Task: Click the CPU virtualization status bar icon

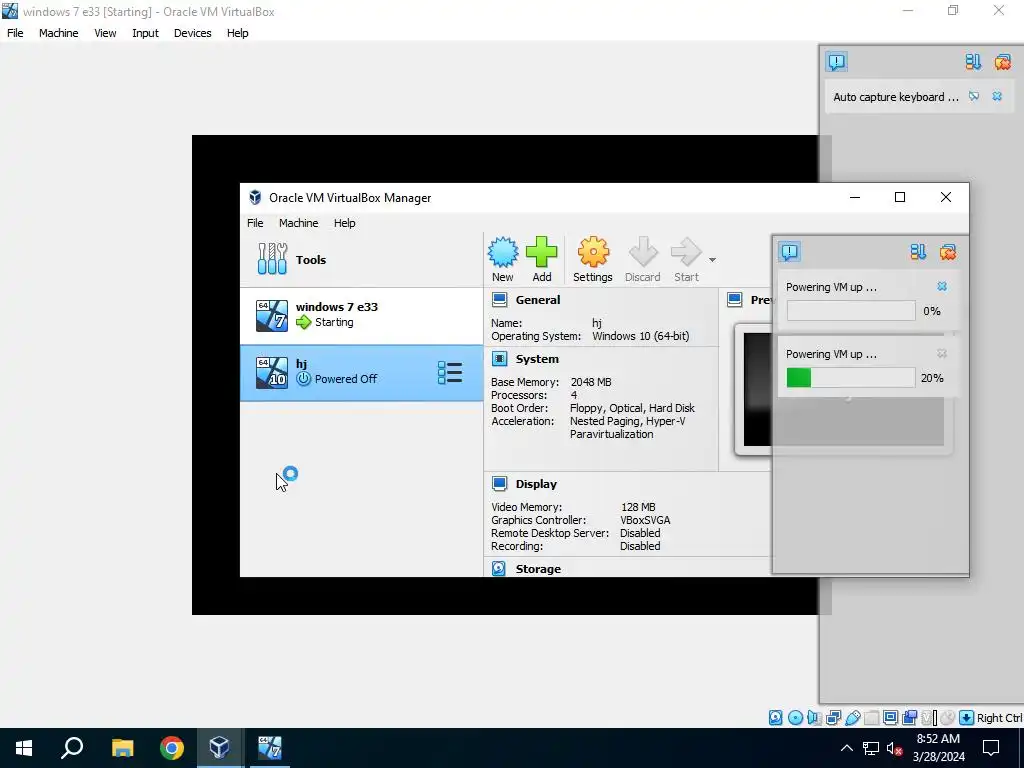Action: pos(927,718)
